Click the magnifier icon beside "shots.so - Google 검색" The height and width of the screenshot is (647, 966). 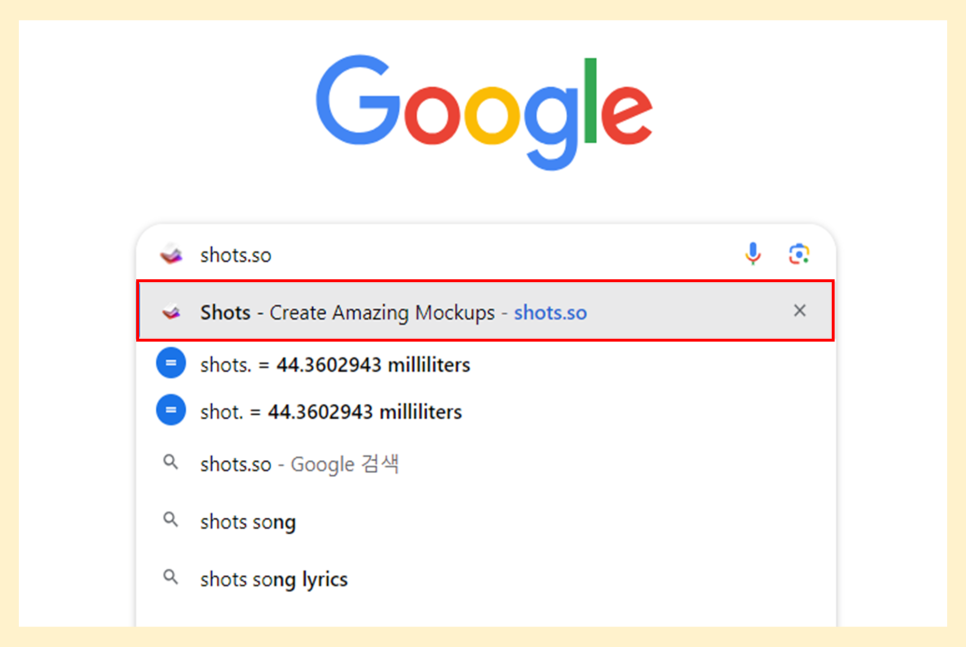171,463
